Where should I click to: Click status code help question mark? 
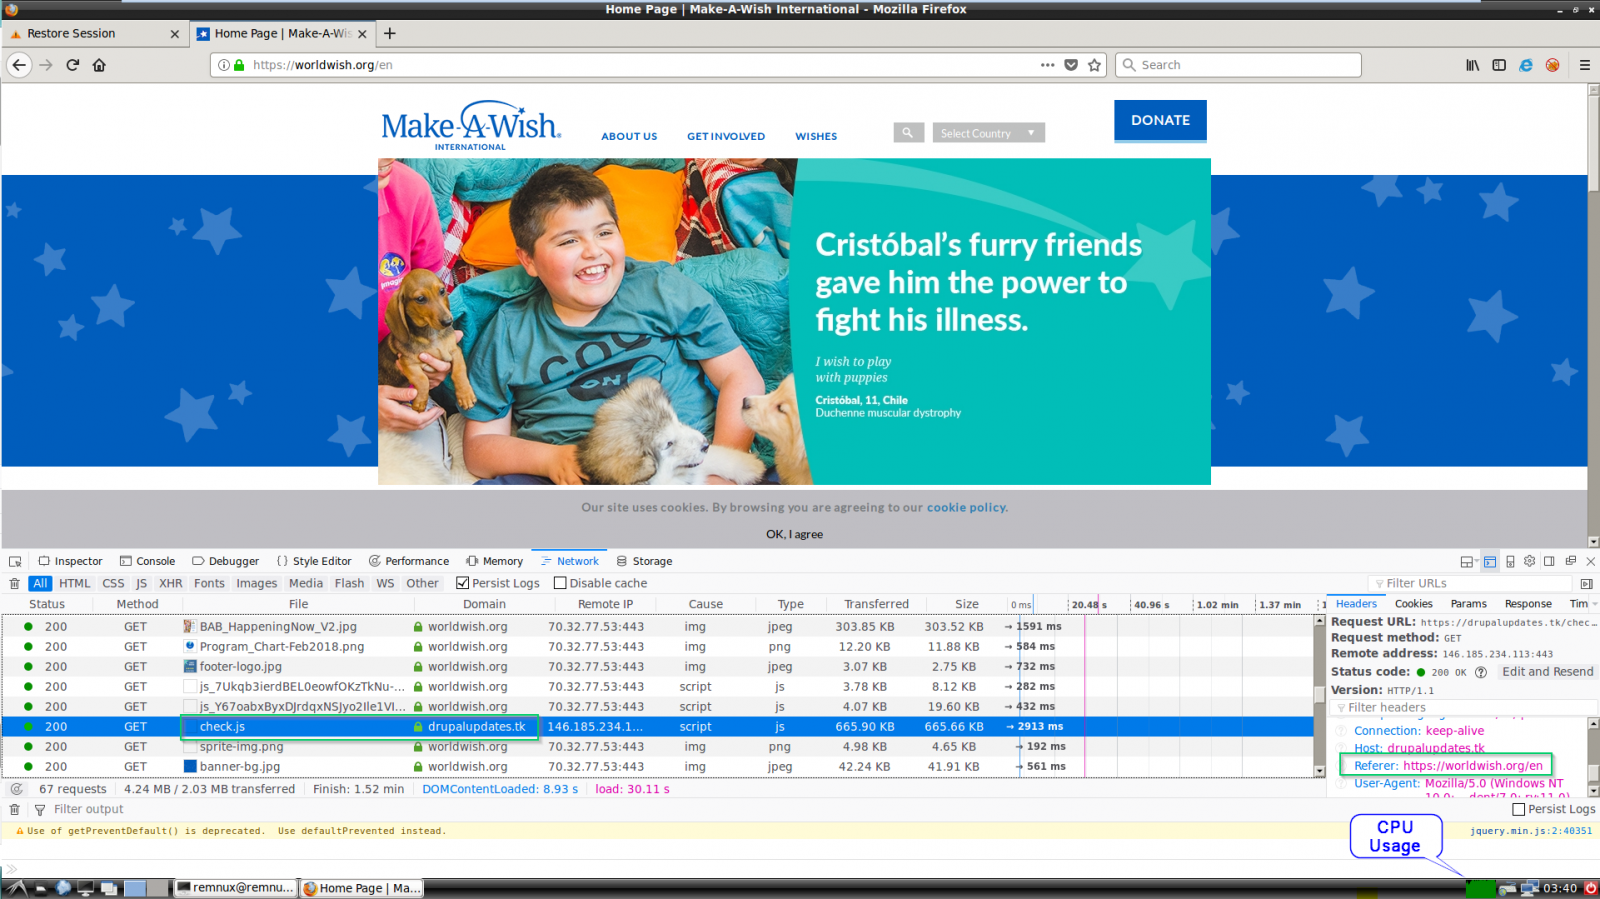(1481, 672)
